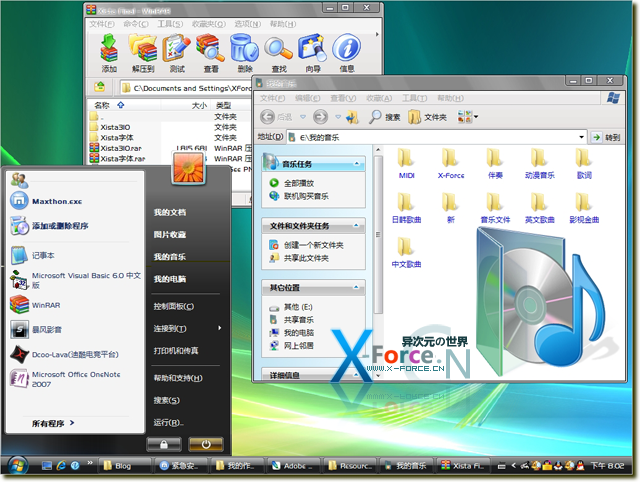Click the Test (测试) icon in WinRAR
640x482 pixels.
(177, 53)
